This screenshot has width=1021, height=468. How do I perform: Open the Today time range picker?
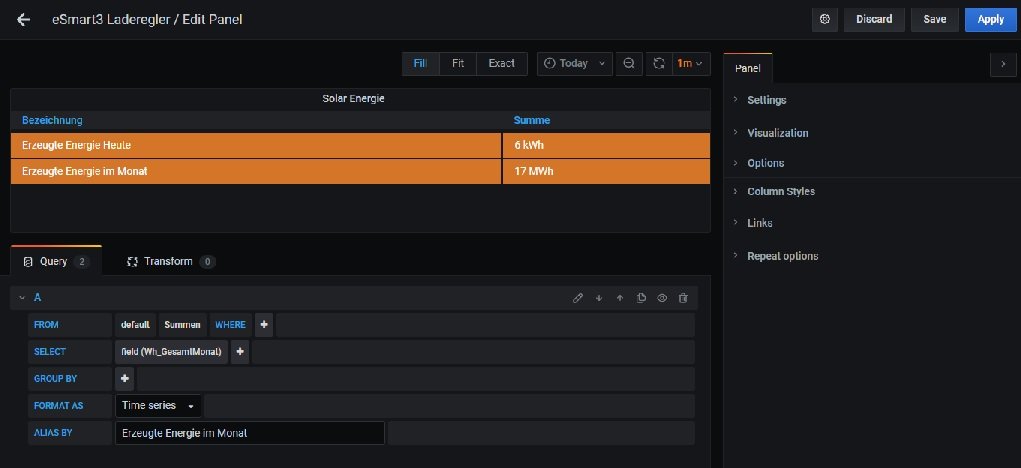click(x=575, y=63)
